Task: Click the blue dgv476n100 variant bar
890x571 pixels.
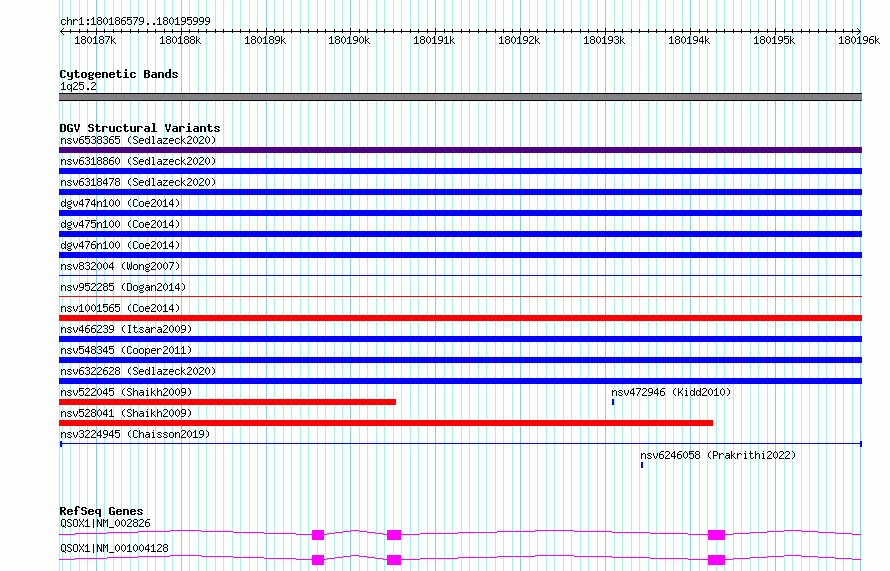Action: pyautogui.click(x=460, y=255)
